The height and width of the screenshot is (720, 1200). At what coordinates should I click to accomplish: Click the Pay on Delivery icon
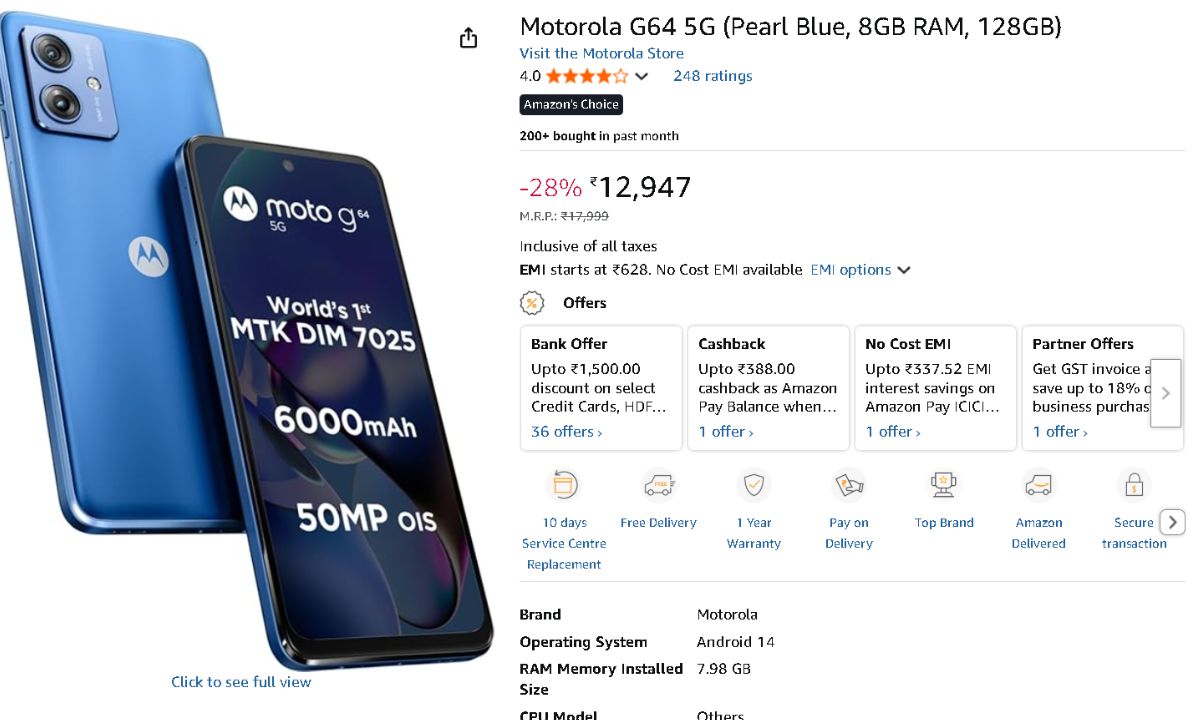point(849,486)
